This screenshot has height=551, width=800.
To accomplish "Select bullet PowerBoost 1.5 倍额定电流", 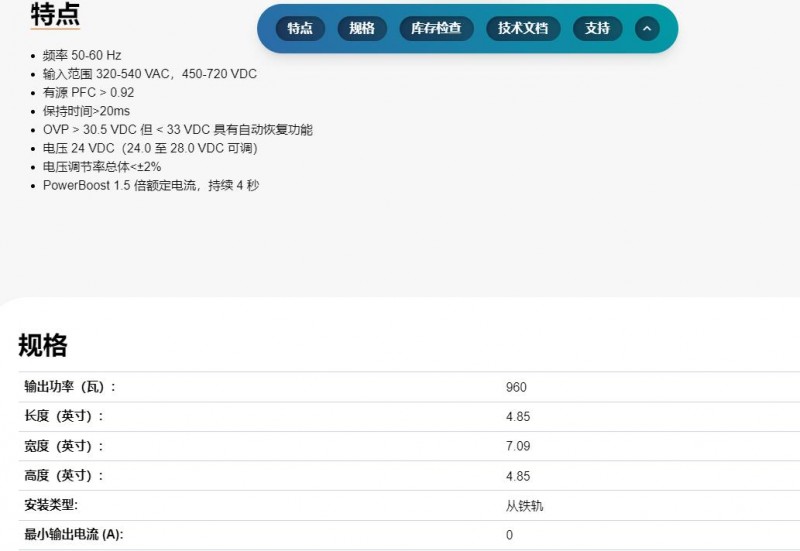I will coord(151,185).
